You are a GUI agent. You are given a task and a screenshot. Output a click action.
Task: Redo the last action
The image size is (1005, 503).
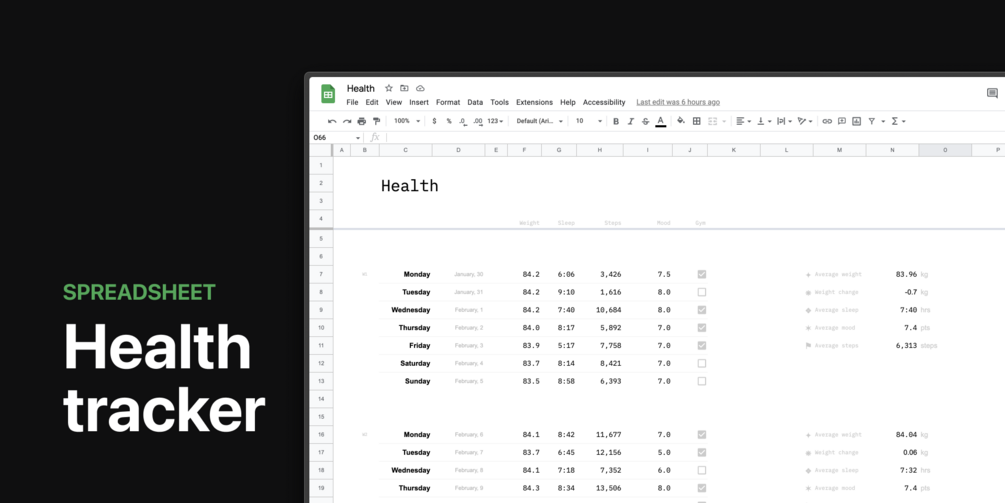point(347,121)
